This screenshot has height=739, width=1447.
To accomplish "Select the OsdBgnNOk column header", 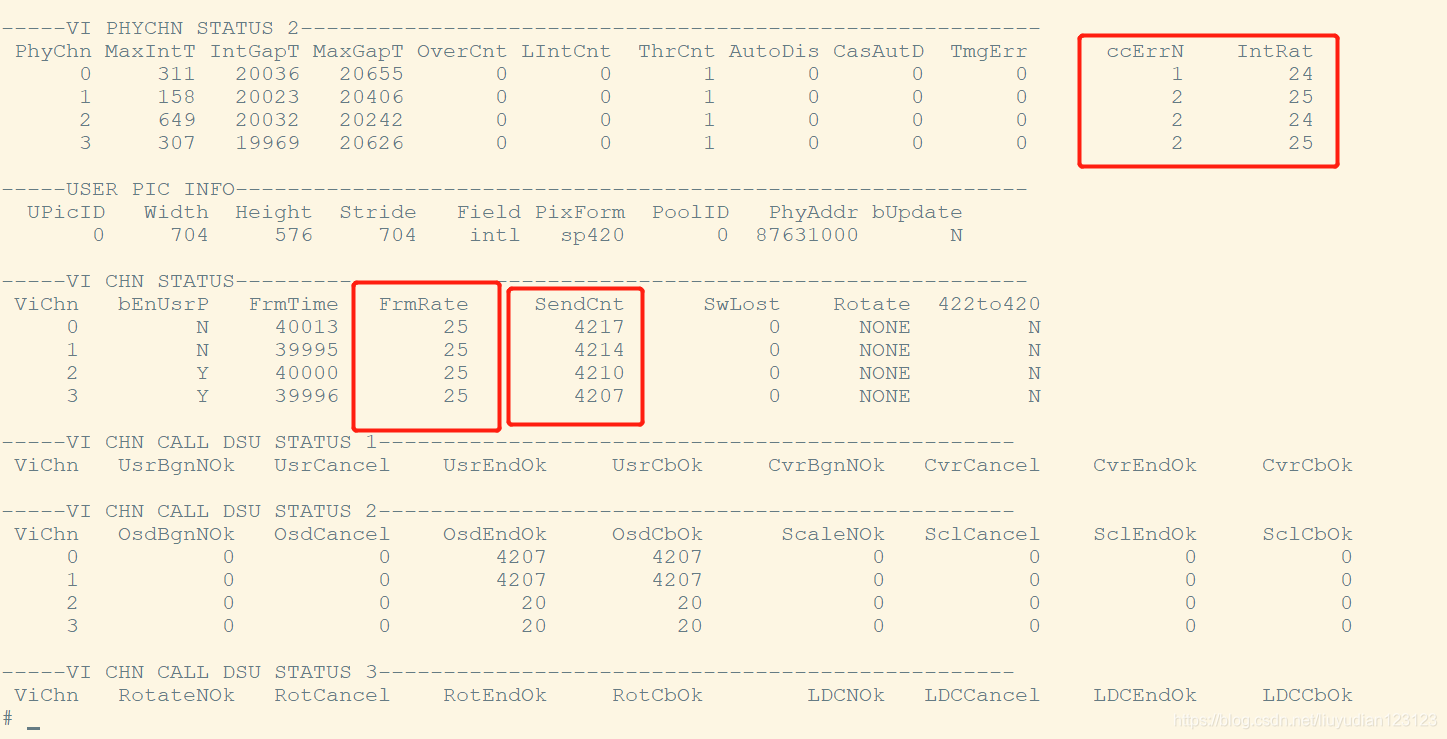I will tap(176, 534).
